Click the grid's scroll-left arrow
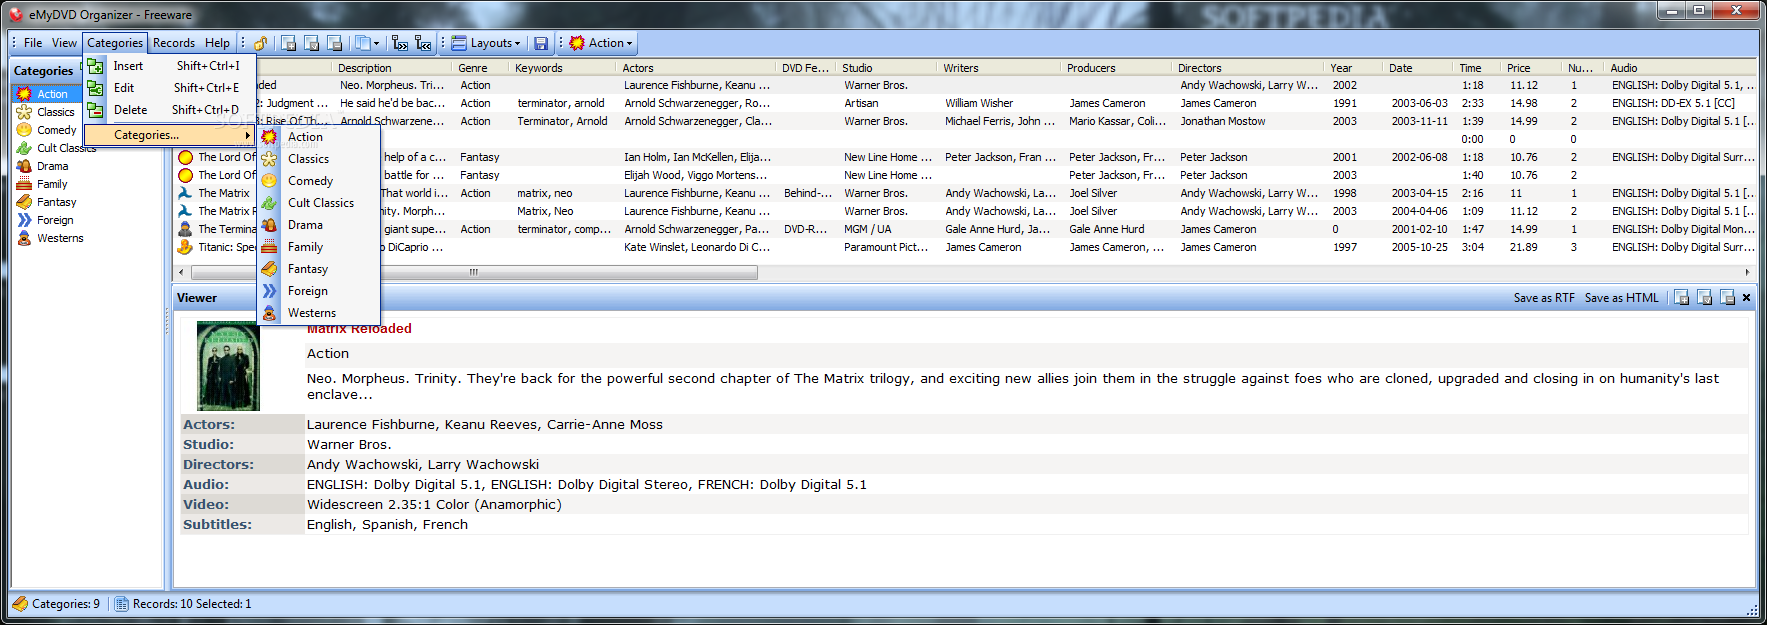This screenshot has width=1767, height=625. [x=181, y=272]
